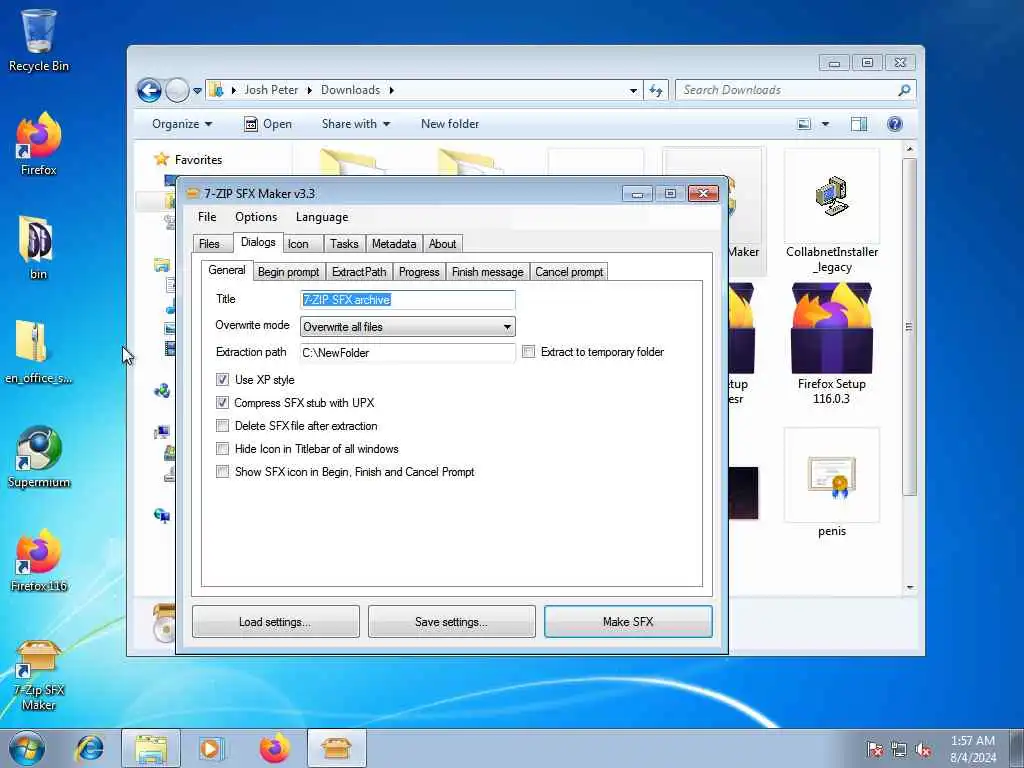
Task: Uncheck Use XP style
Action: click(x=223, y=379)
